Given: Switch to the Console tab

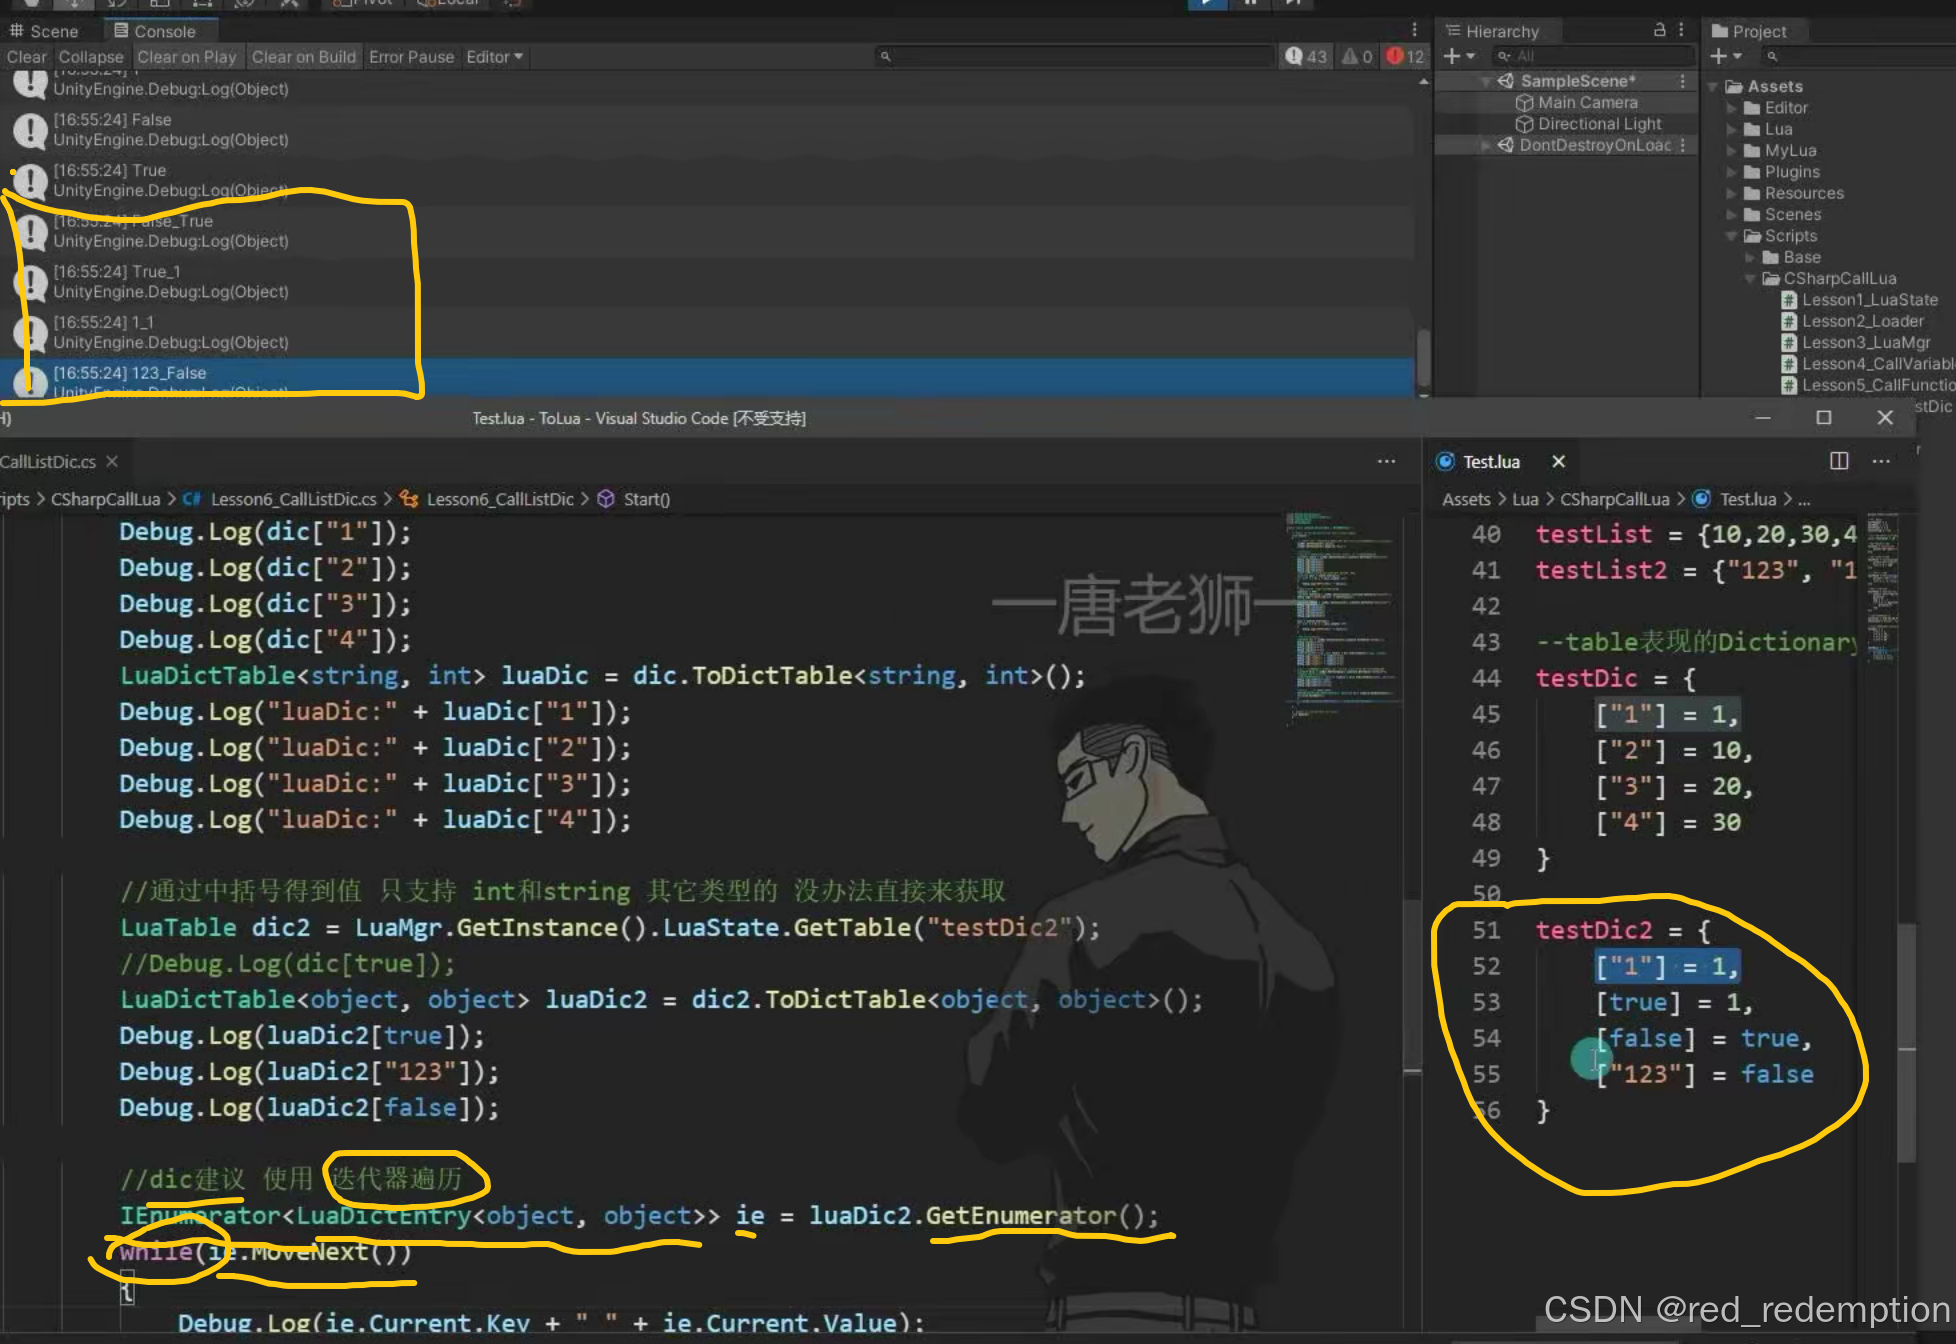Looking at the screenshot, I should pos(155,31).
